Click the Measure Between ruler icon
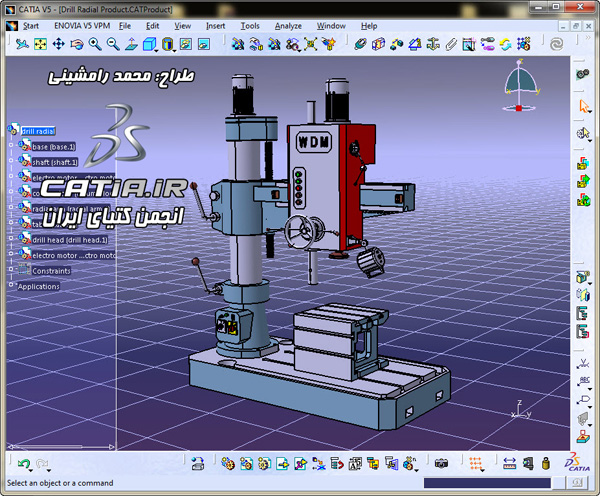Viewport: 600px width, 496px height. pyautogui.click(x=509, y=463)
